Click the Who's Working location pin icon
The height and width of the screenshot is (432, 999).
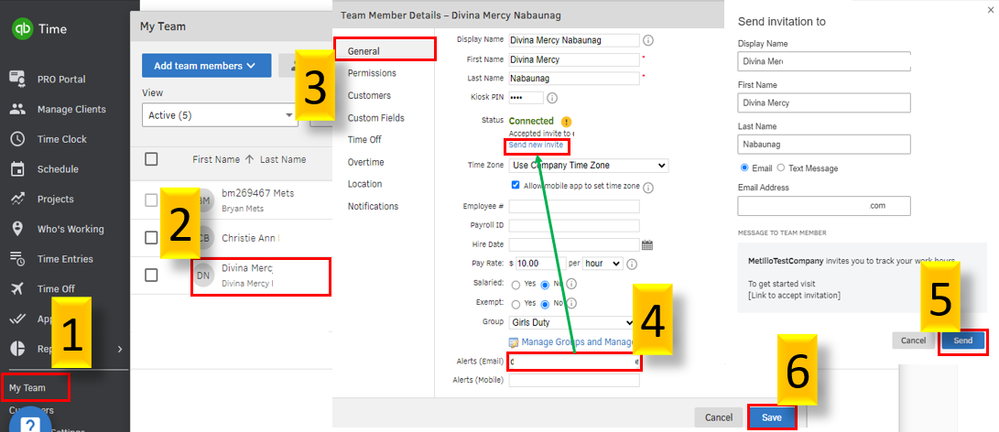pyautogui.click(x=18, y=229)
